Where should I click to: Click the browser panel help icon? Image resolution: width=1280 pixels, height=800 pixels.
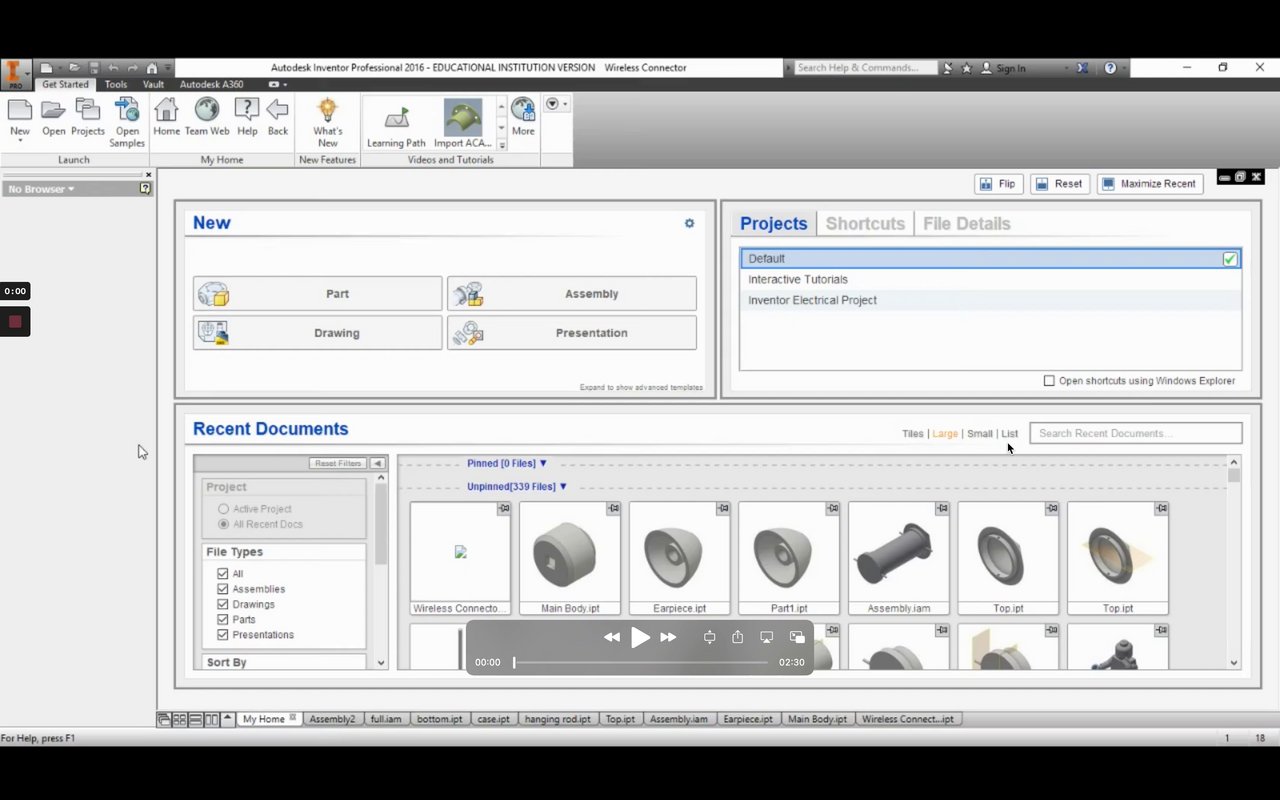[145, 188]
